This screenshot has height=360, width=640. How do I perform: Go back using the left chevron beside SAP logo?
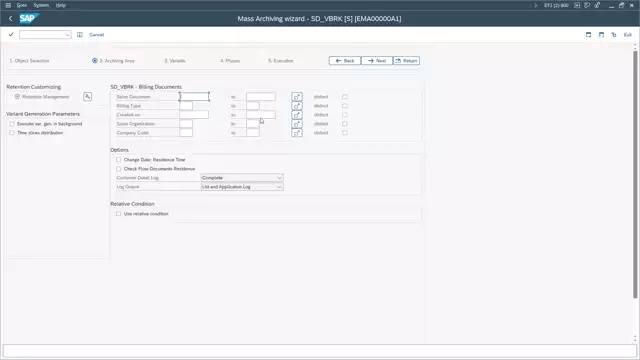click(x=11, y=18)
